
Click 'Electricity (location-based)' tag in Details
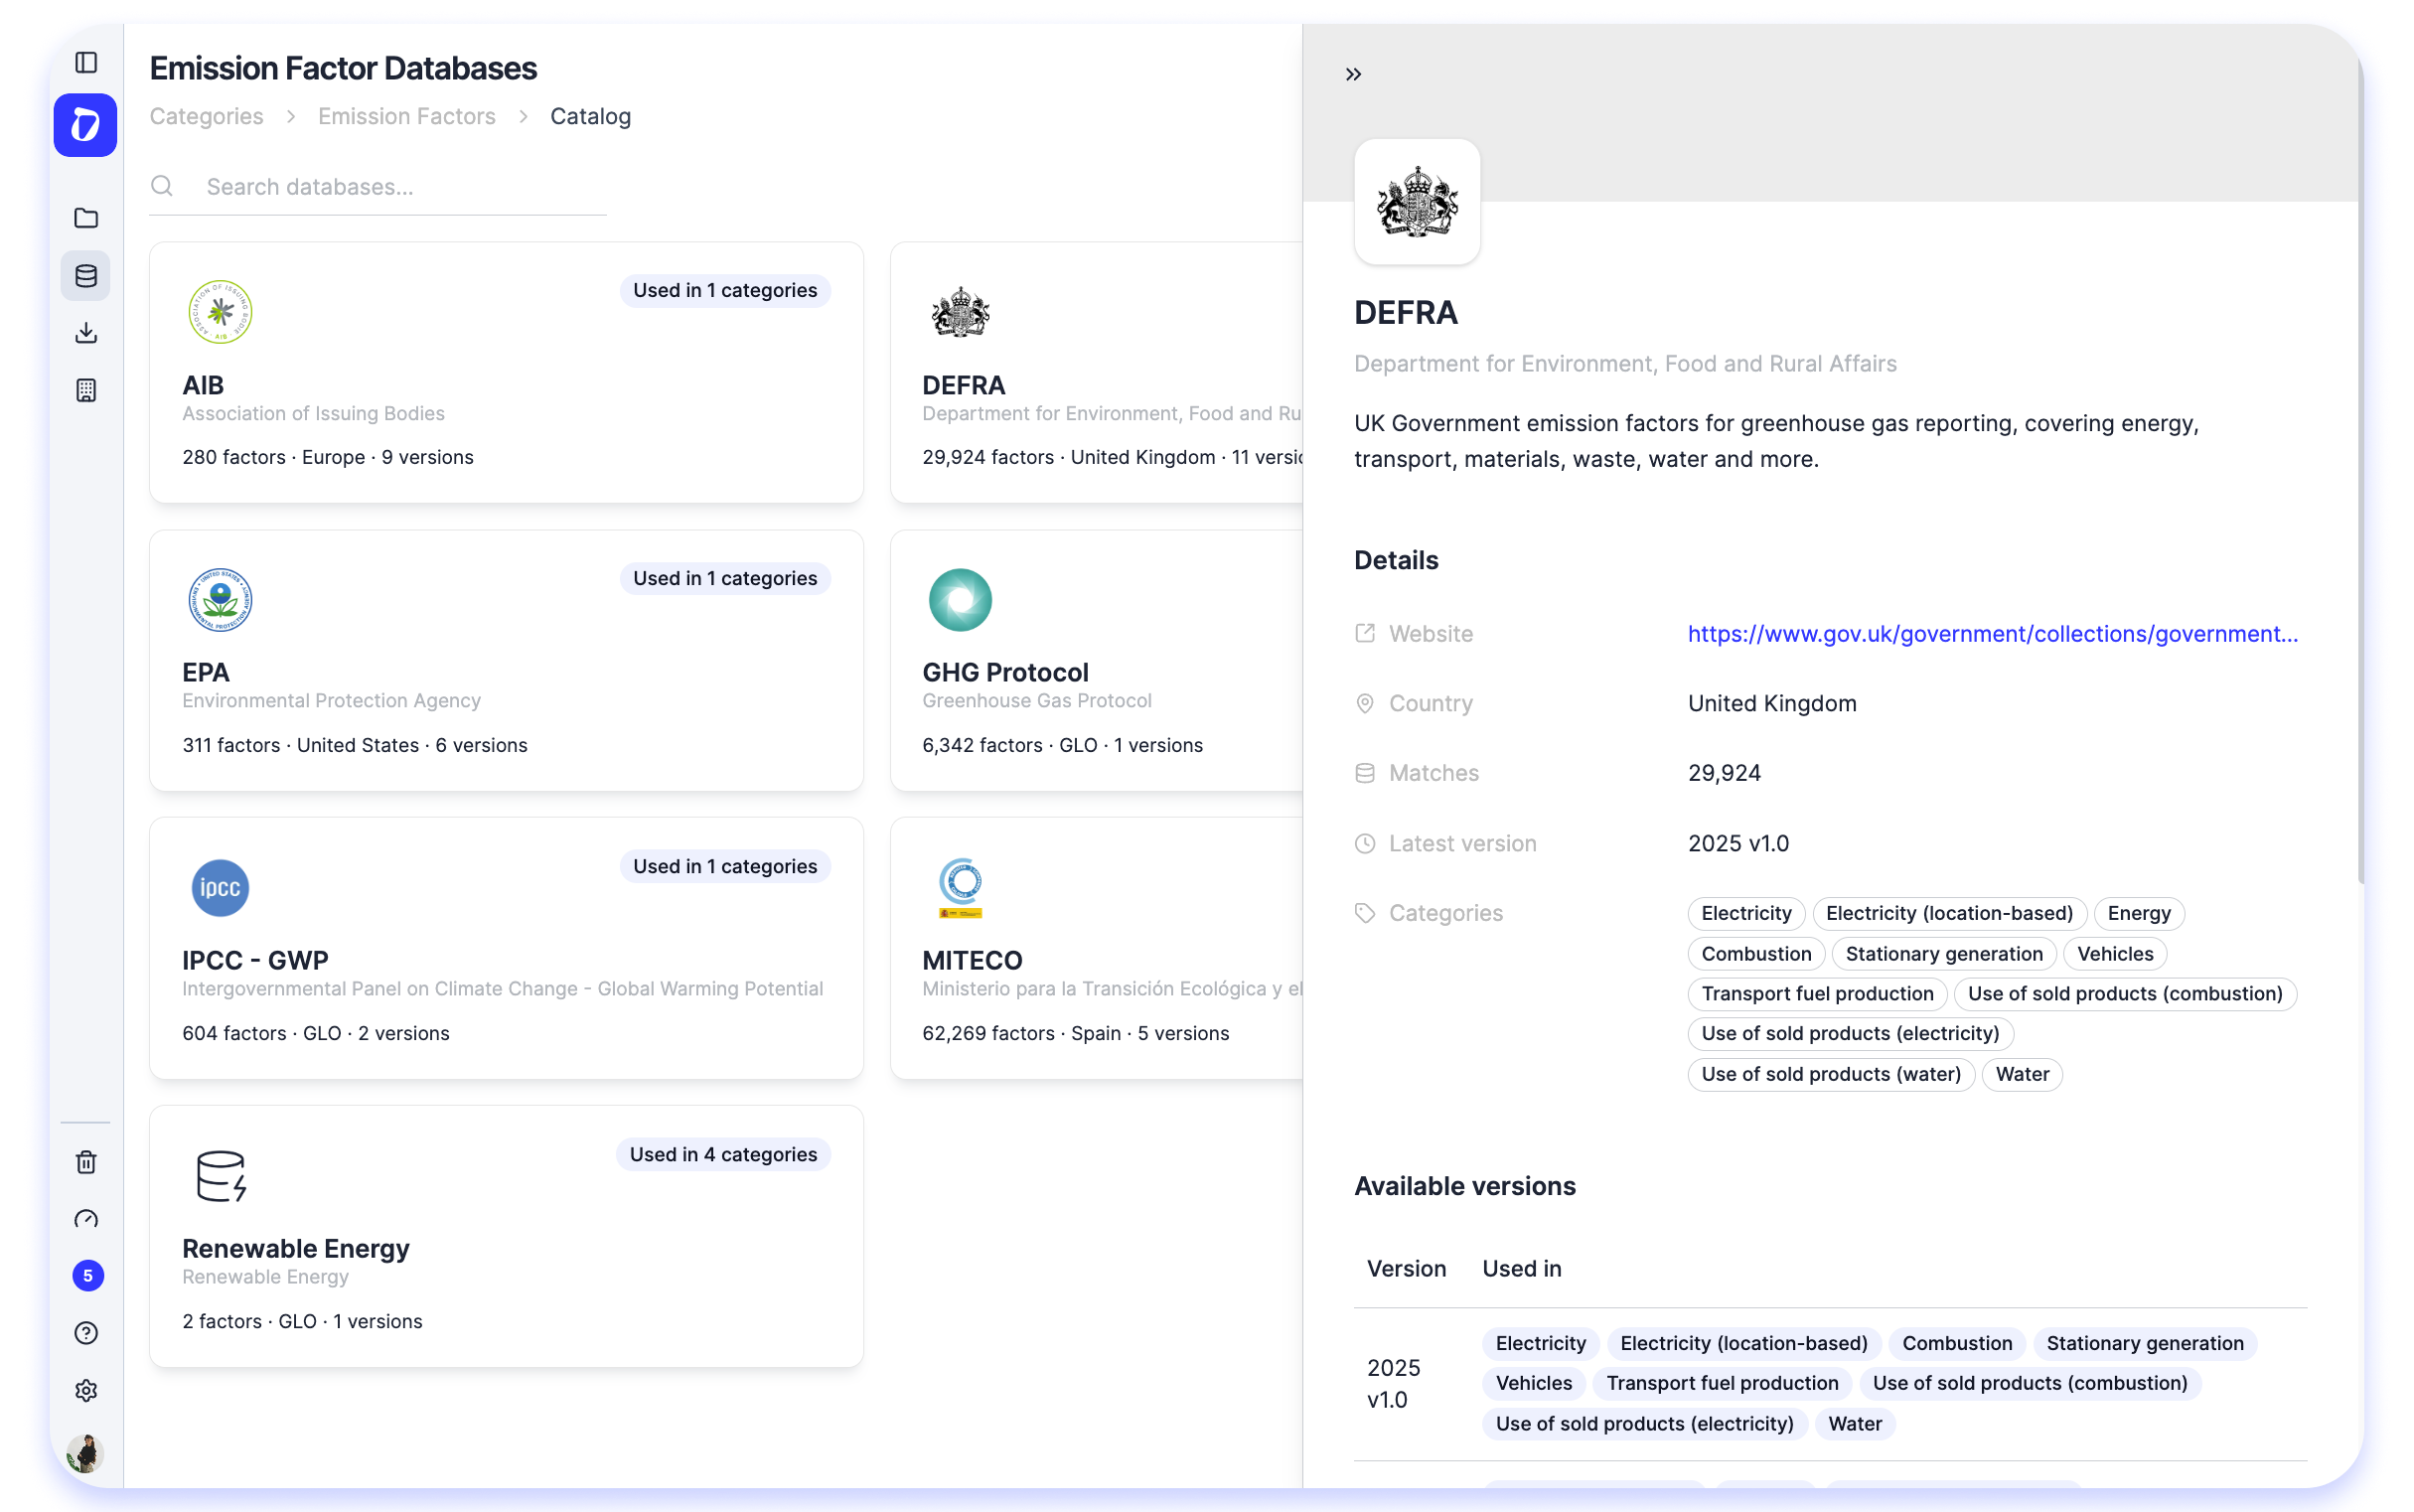click(1949, 913)
